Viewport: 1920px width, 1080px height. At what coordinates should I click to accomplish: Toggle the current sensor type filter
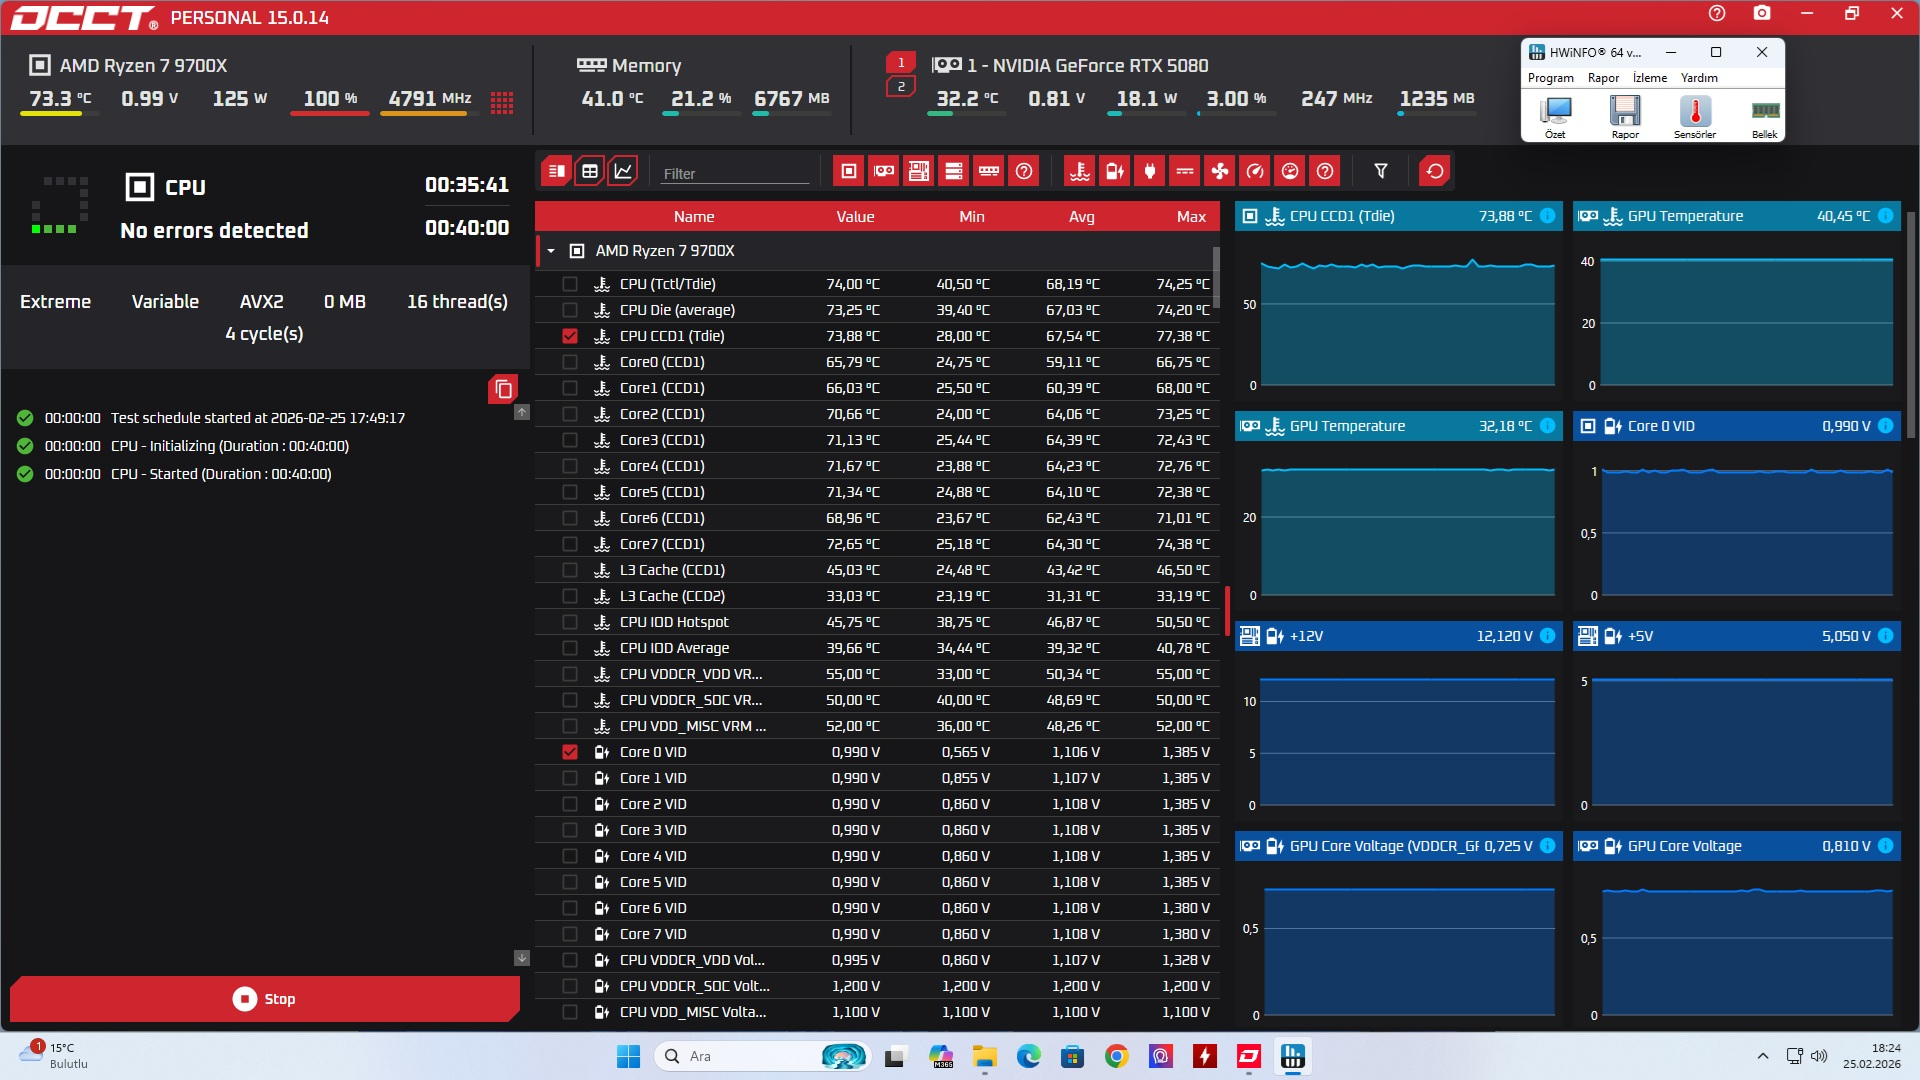[x=1185, y=171]
